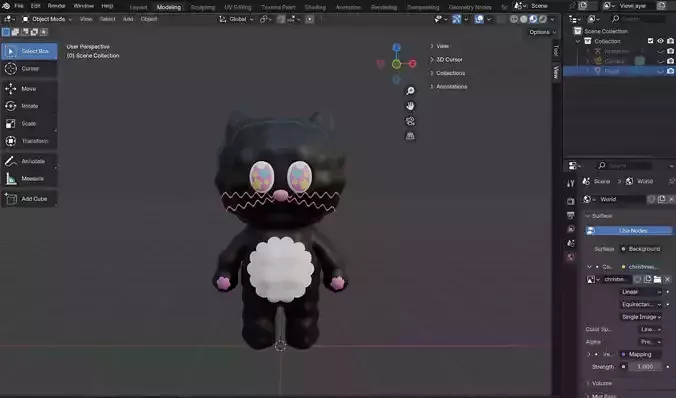Open image file folder icon for texture

click(657, 279)
